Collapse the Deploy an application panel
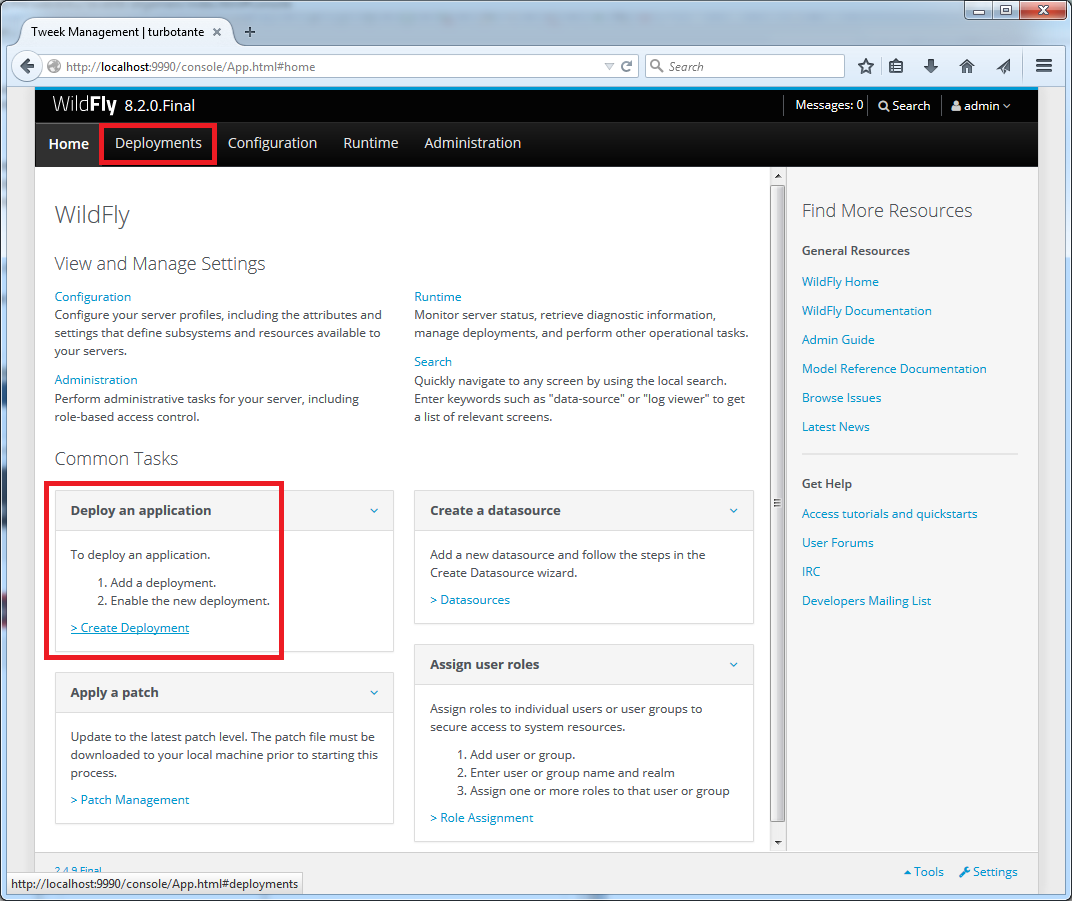 click(x=374, y=511)
